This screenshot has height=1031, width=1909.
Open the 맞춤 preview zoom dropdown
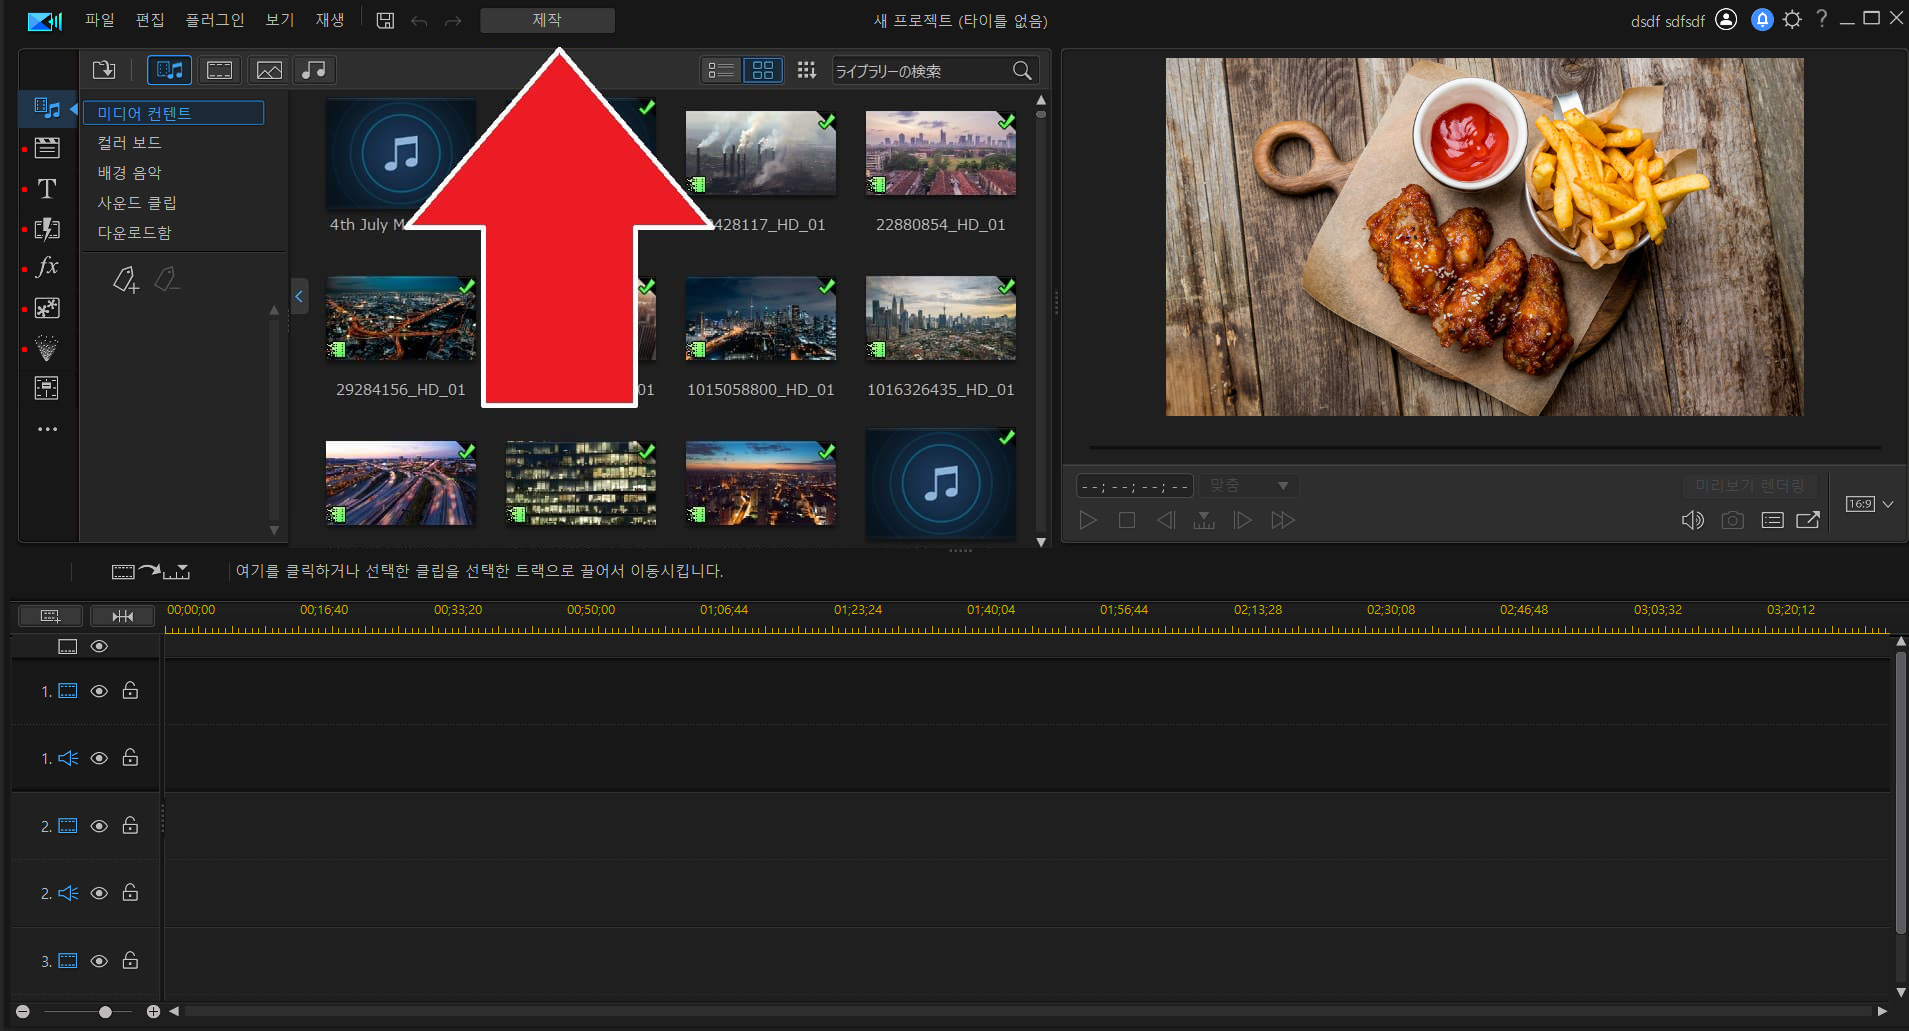point(1249,486)
